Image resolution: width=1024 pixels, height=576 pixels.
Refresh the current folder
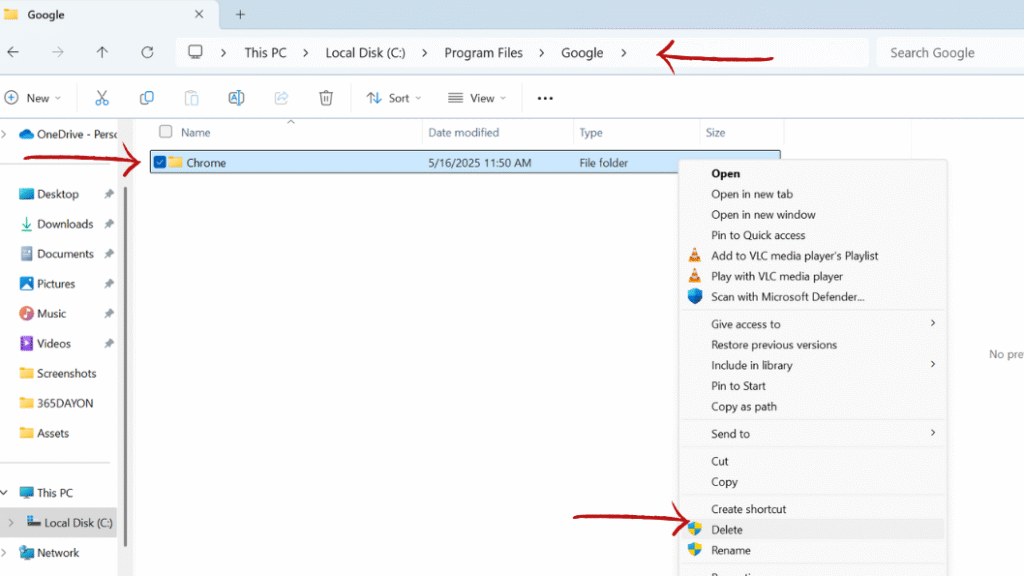pos(148,52)
